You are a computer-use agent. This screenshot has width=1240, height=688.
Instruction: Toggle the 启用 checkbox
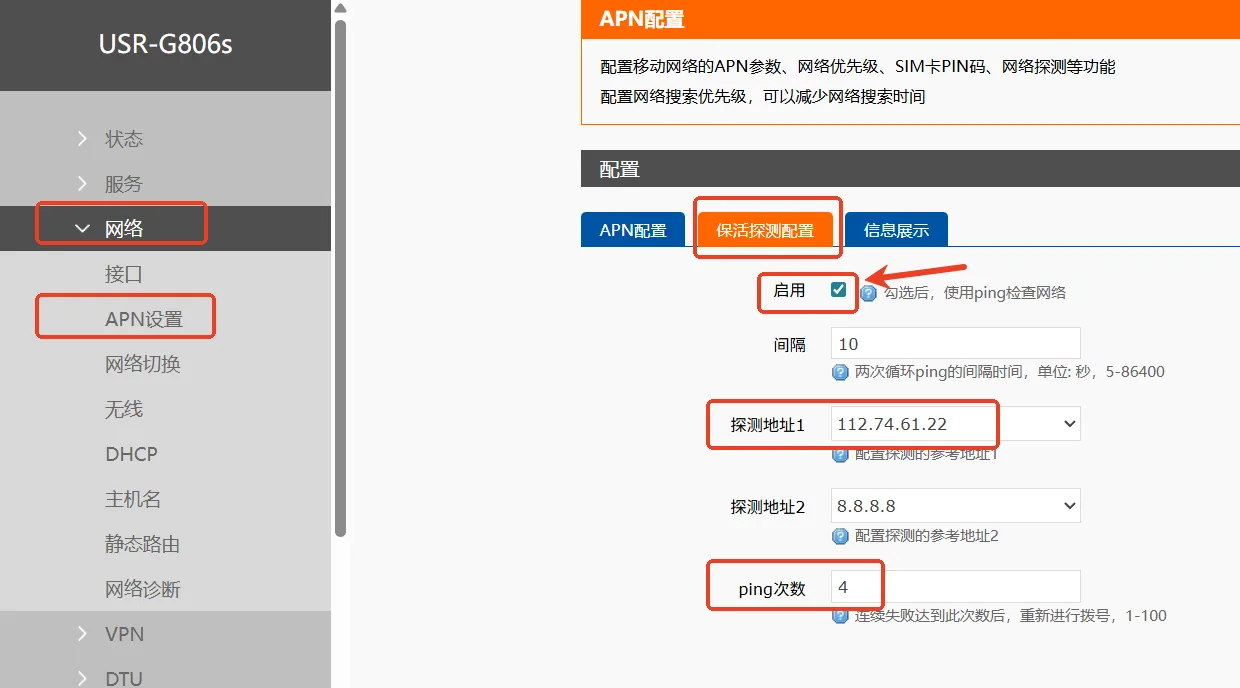(838, 290)
